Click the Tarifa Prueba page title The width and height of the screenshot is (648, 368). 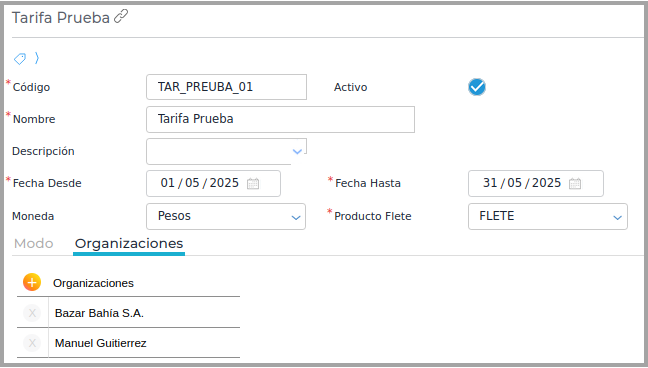(x=61, y=18)
